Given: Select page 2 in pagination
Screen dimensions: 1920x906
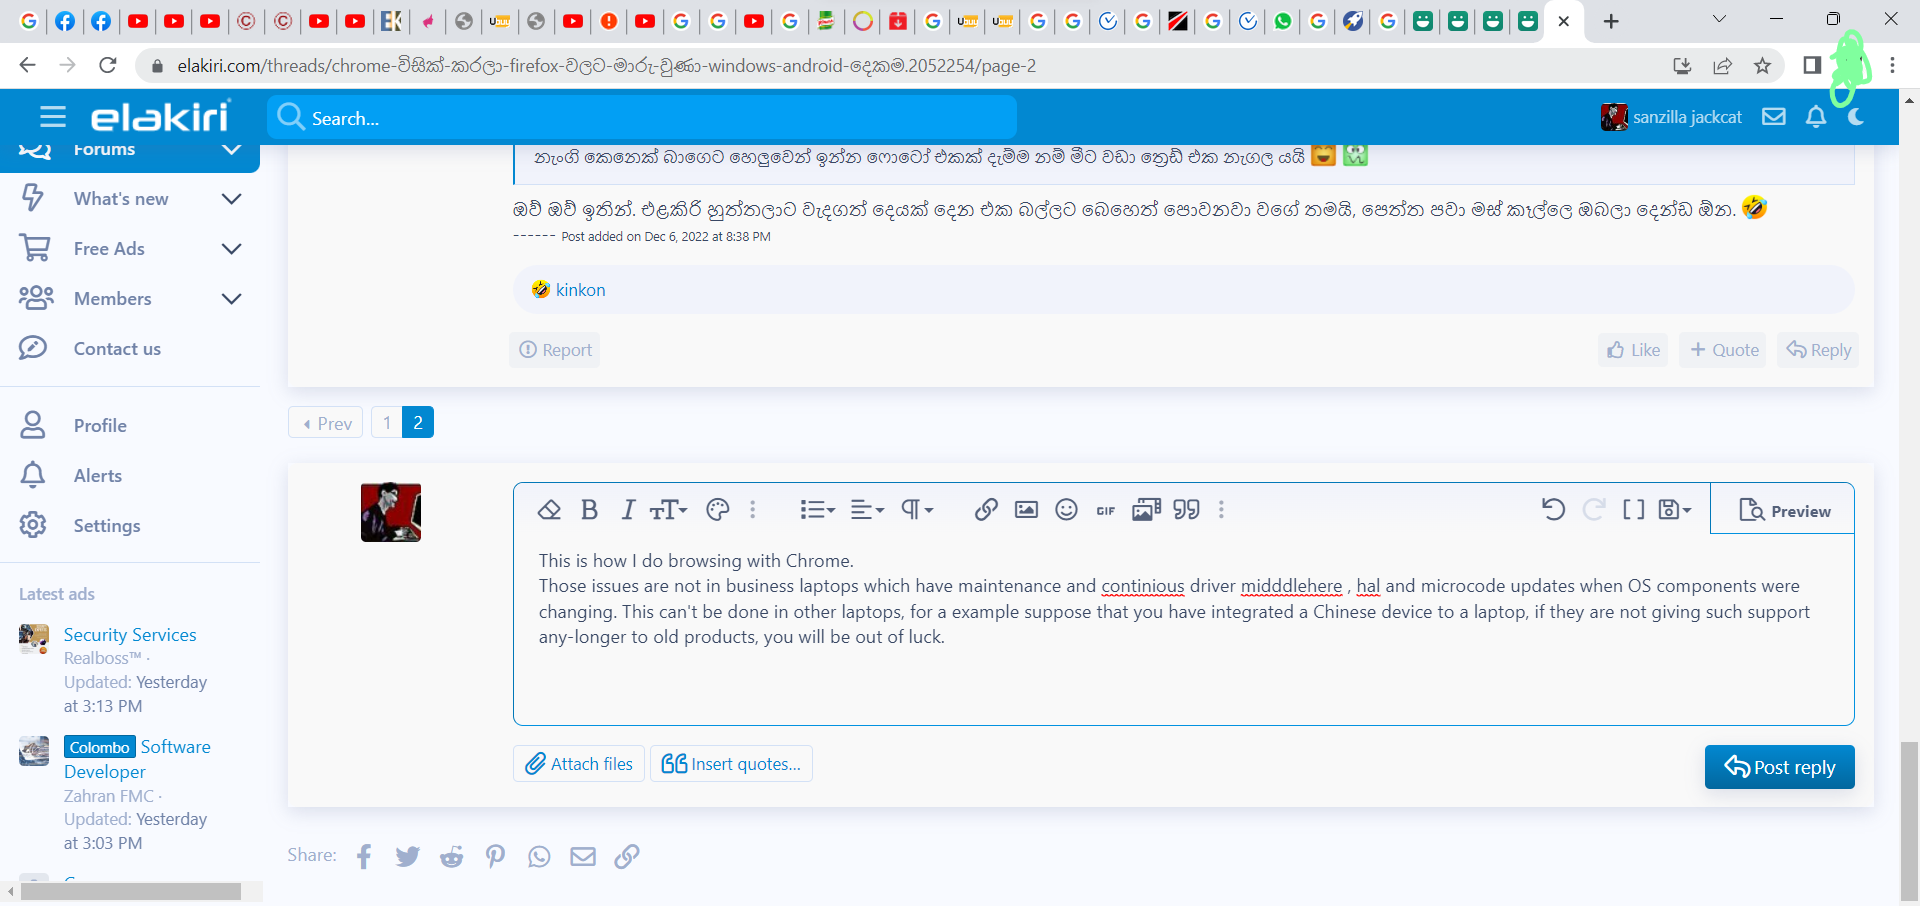Looking at the screenshot, I should 418,423.
